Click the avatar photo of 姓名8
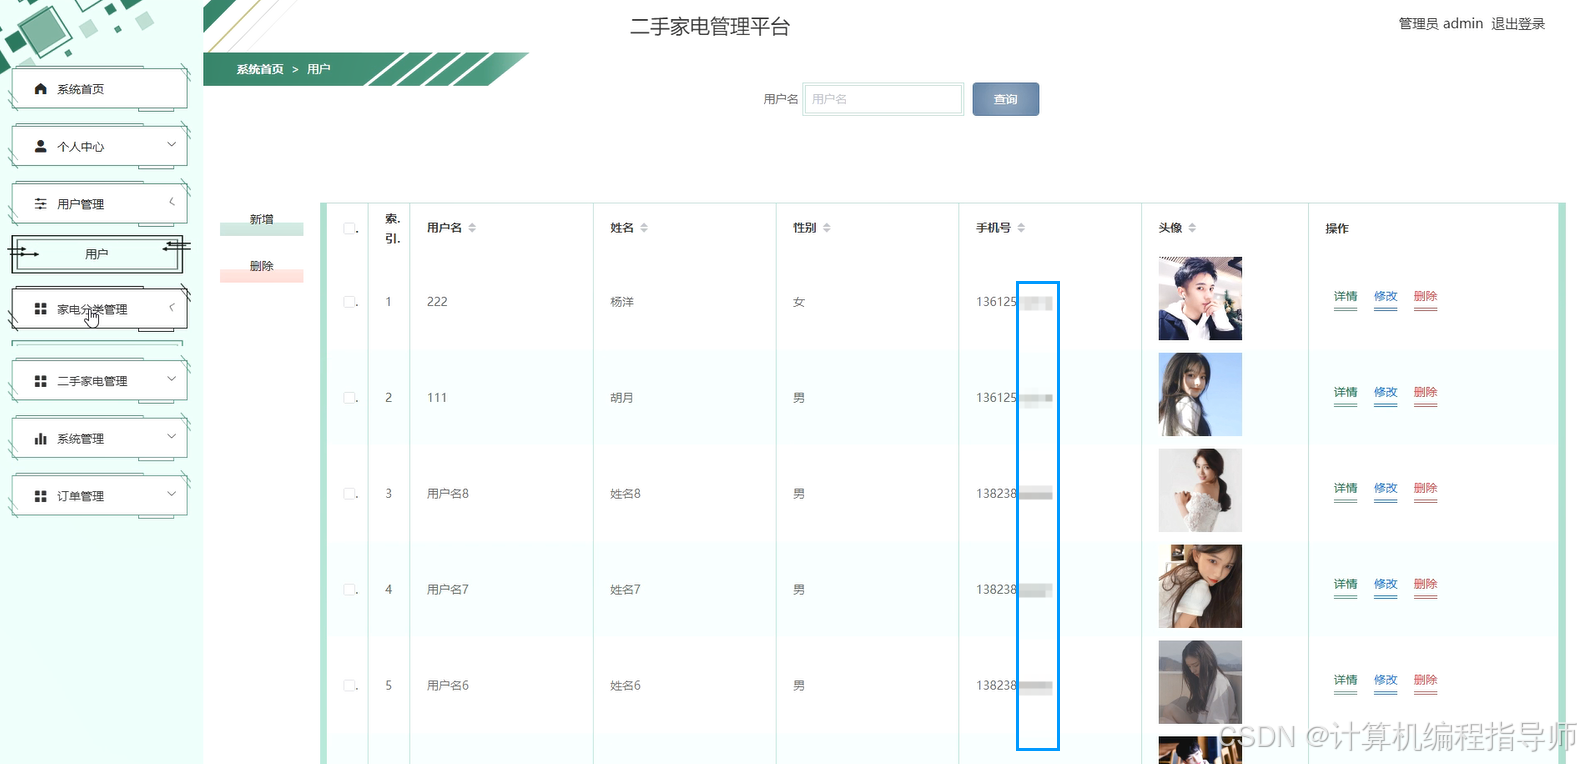This screenshot has width=1581, height=764. 1200,490
